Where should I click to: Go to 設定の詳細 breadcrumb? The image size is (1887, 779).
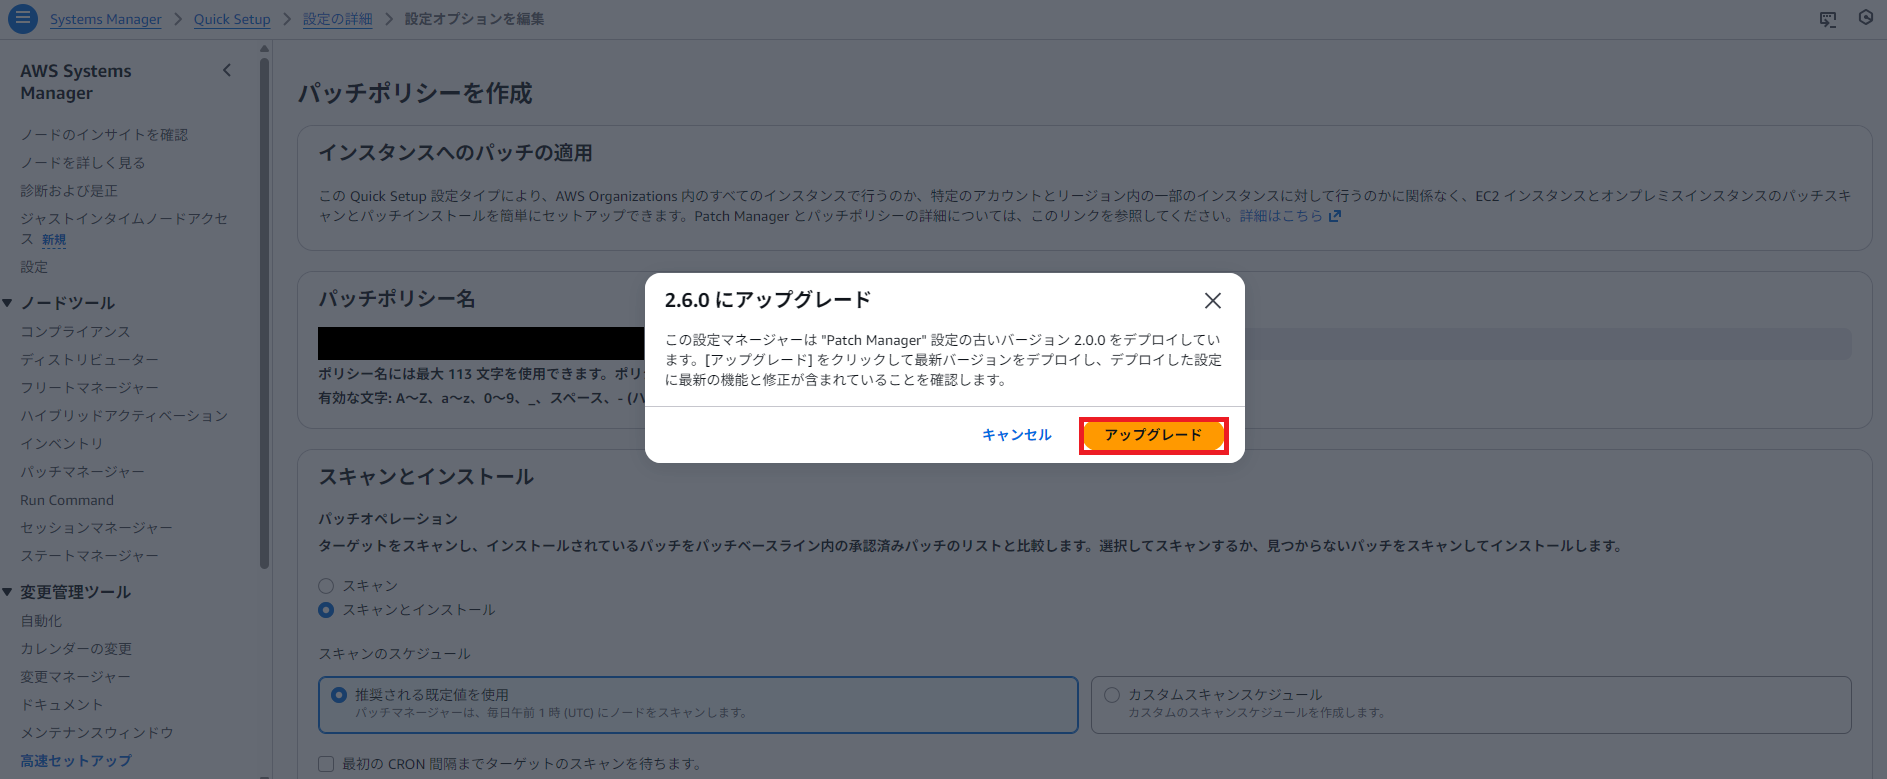click(338, 19)
